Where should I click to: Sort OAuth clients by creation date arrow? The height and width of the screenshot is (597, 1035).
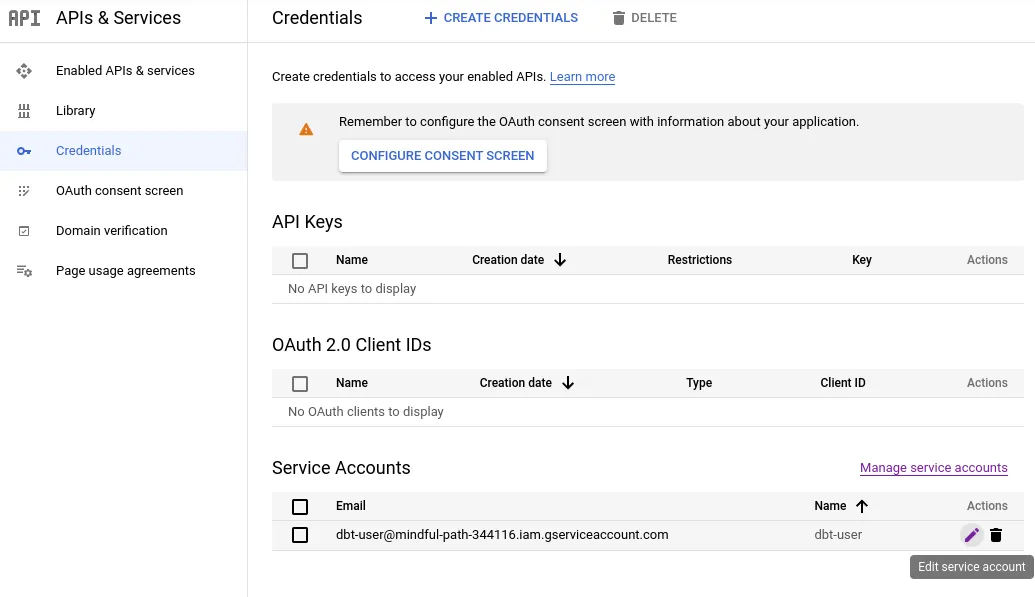(x=568, y=383)
